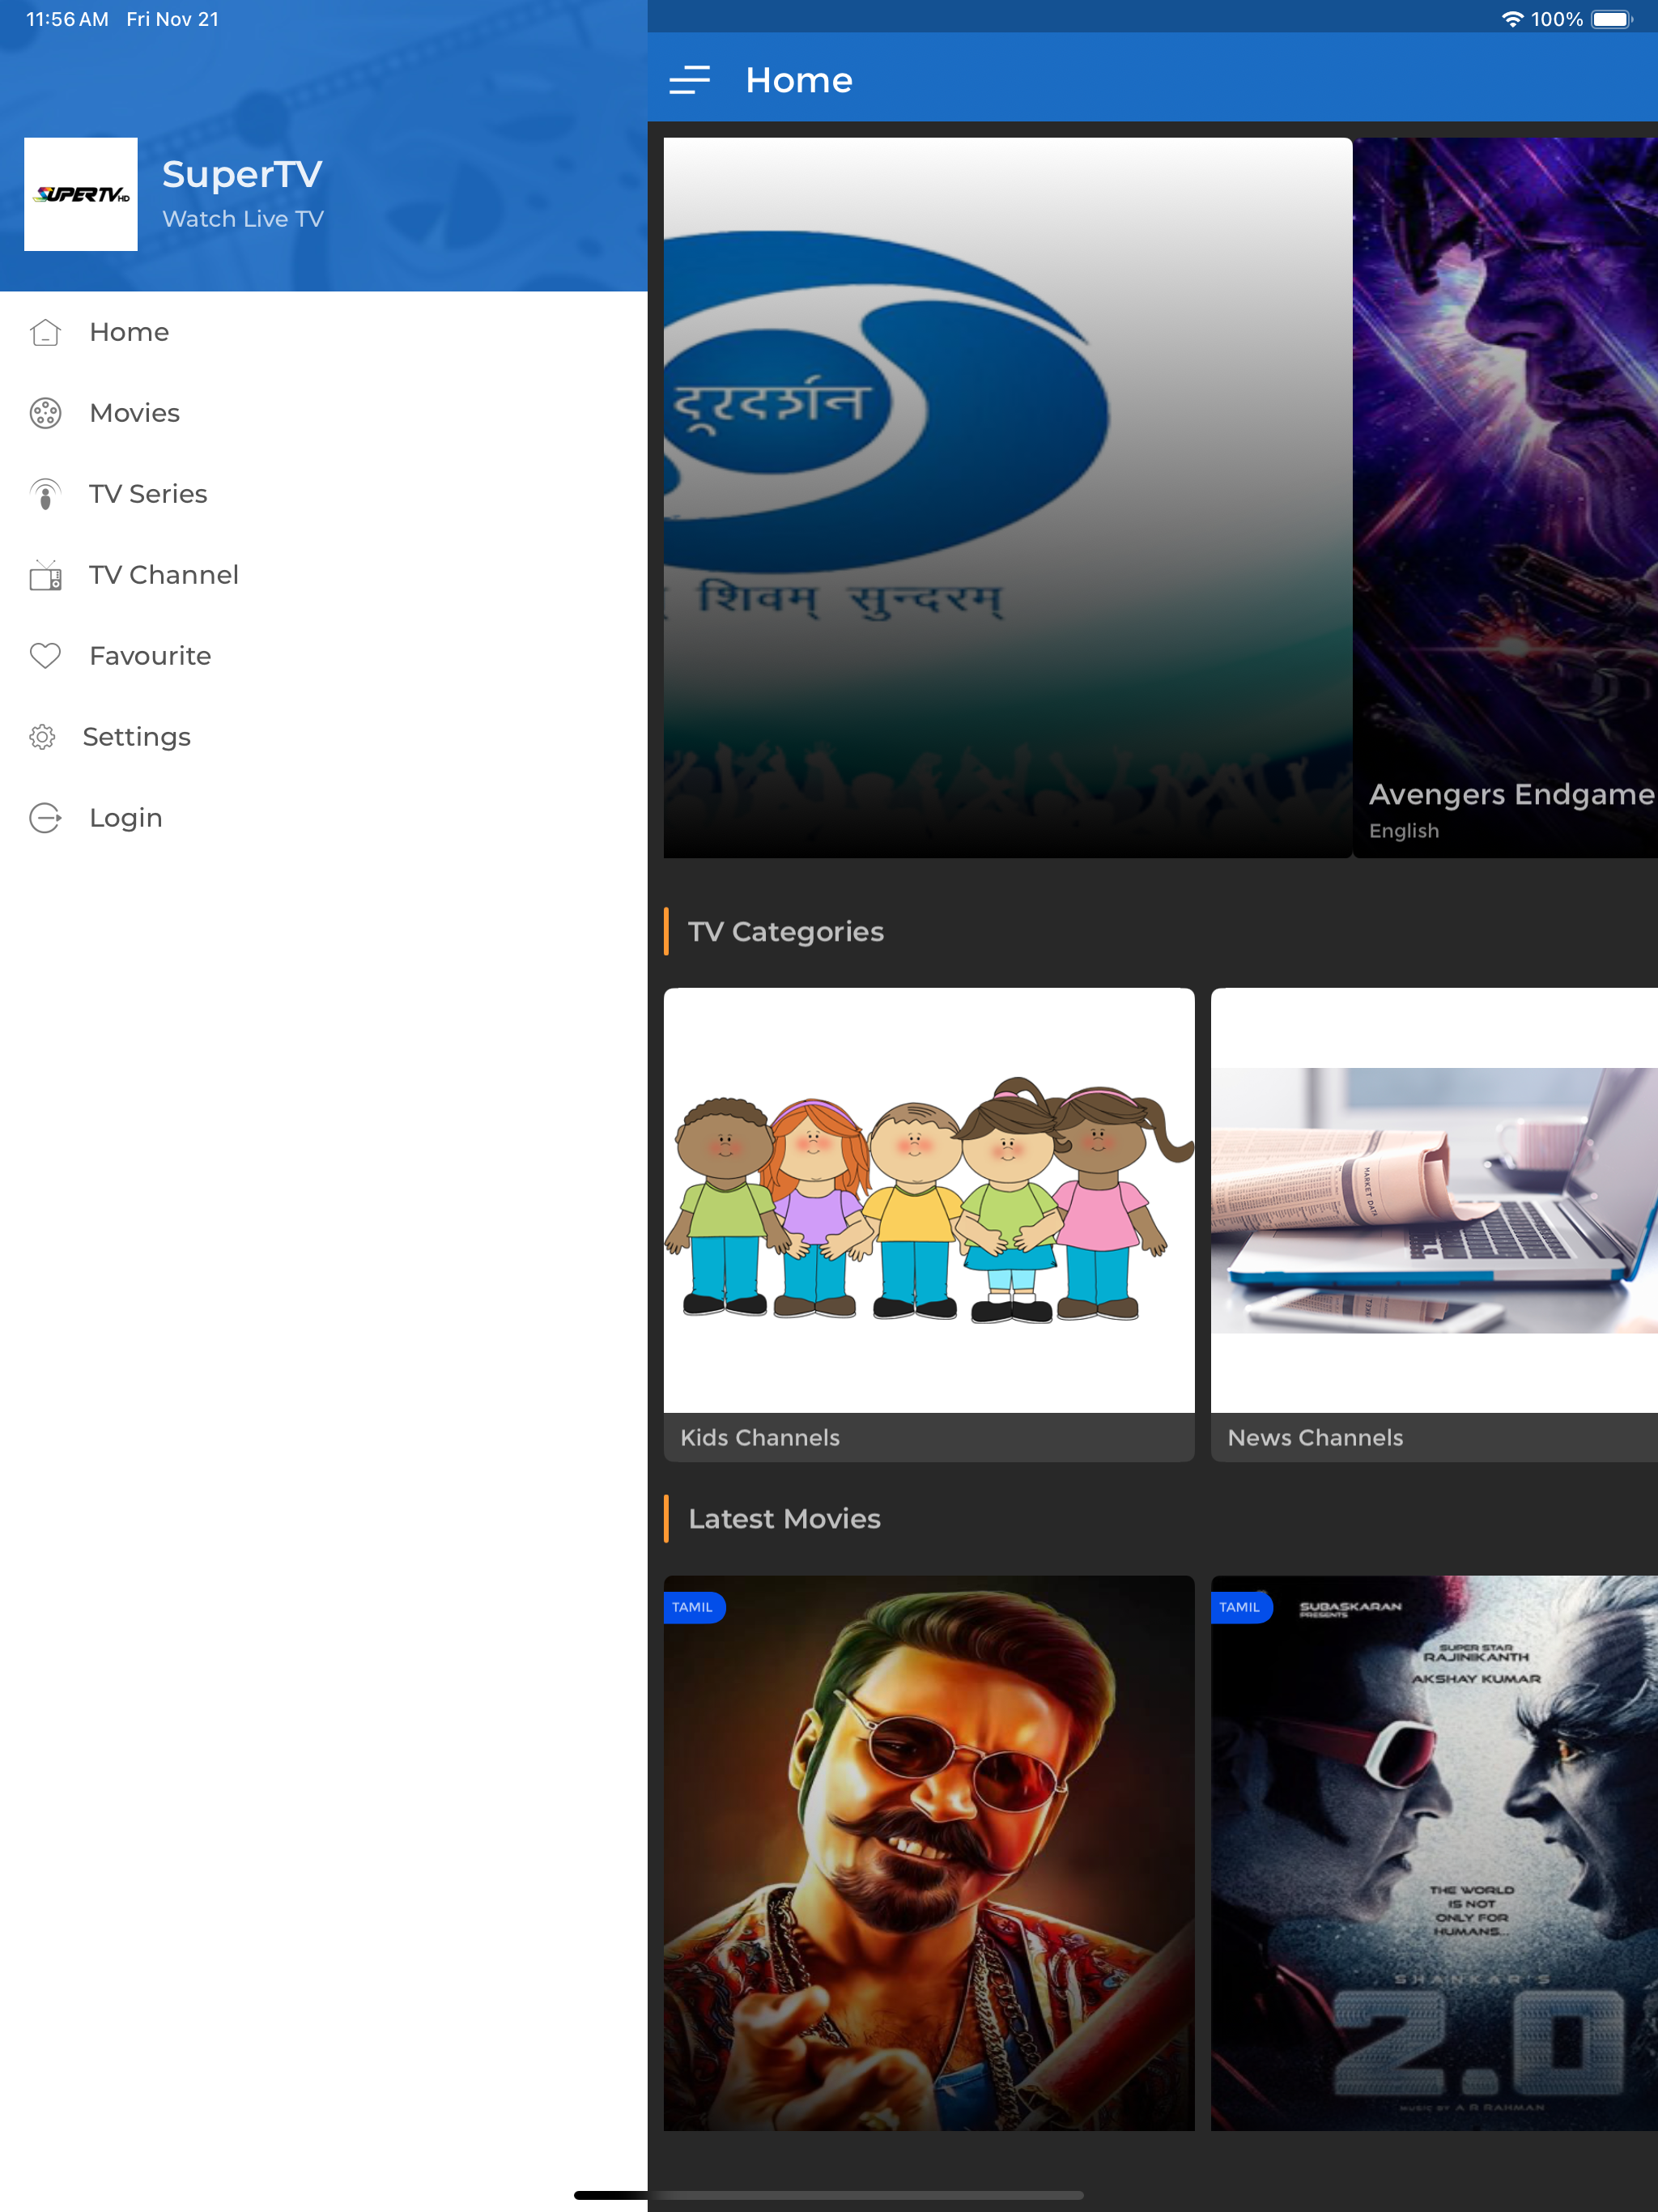Click the Avengers Endgame title text
The height and width of the screenshot is (2212, 1658).
[x=1511, y=794]
